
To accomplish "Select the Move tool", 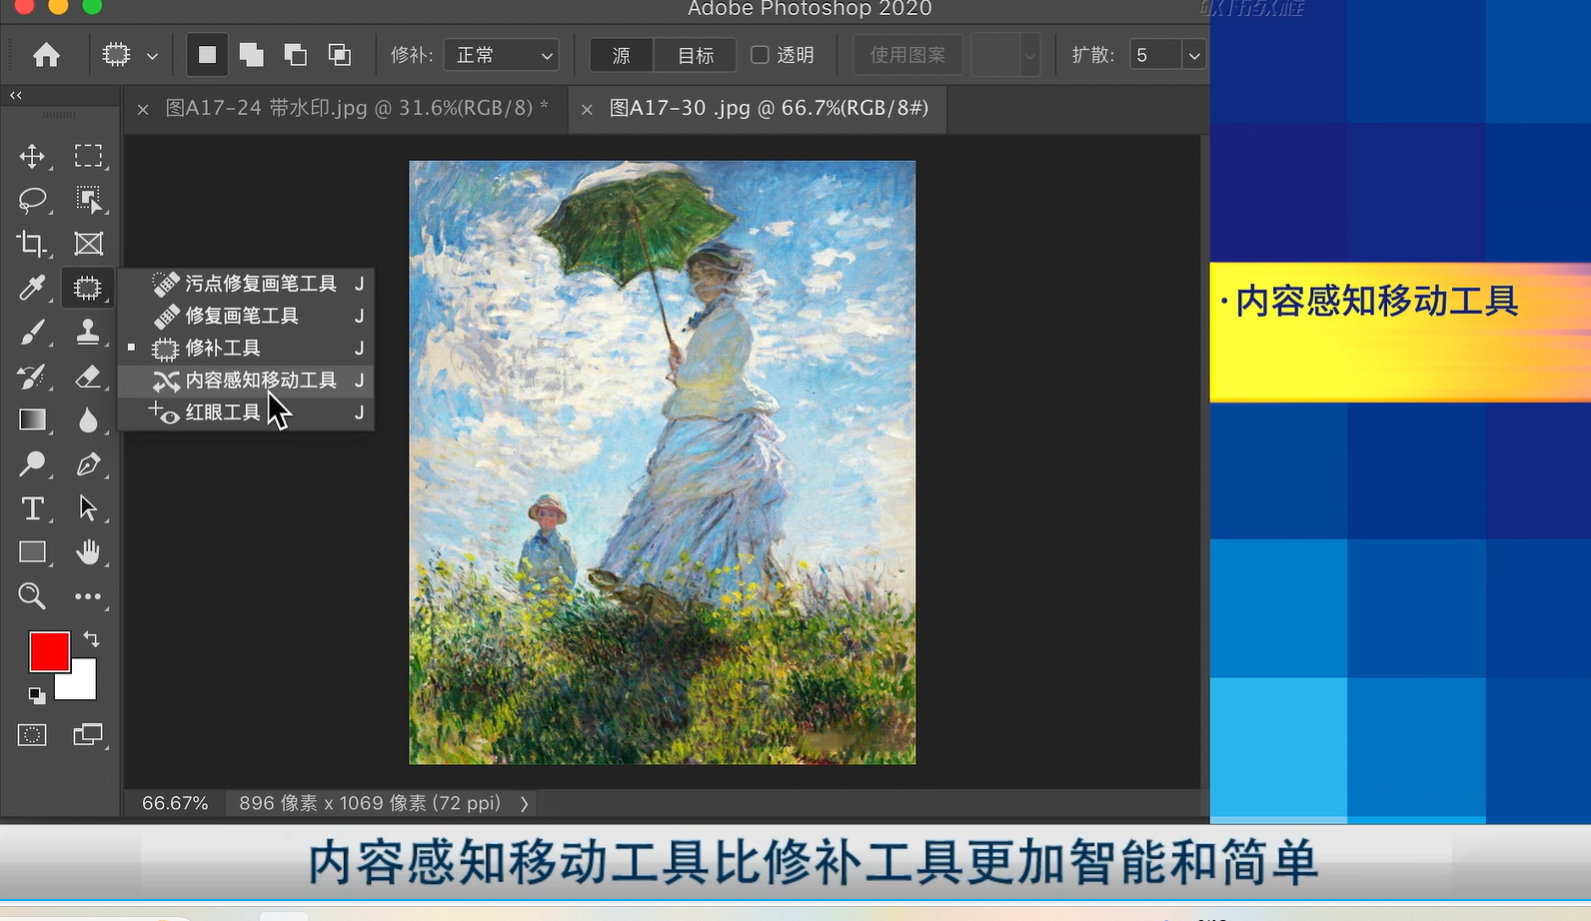I will click(32, 156).
